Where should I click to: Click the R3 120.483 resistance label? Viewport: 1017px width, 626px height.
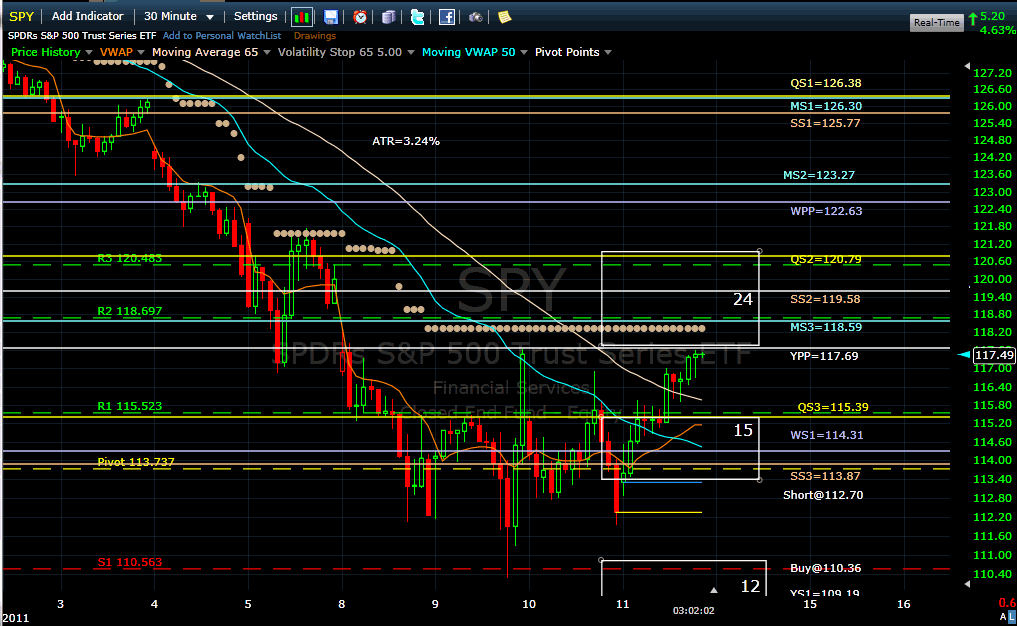[130, 258]
